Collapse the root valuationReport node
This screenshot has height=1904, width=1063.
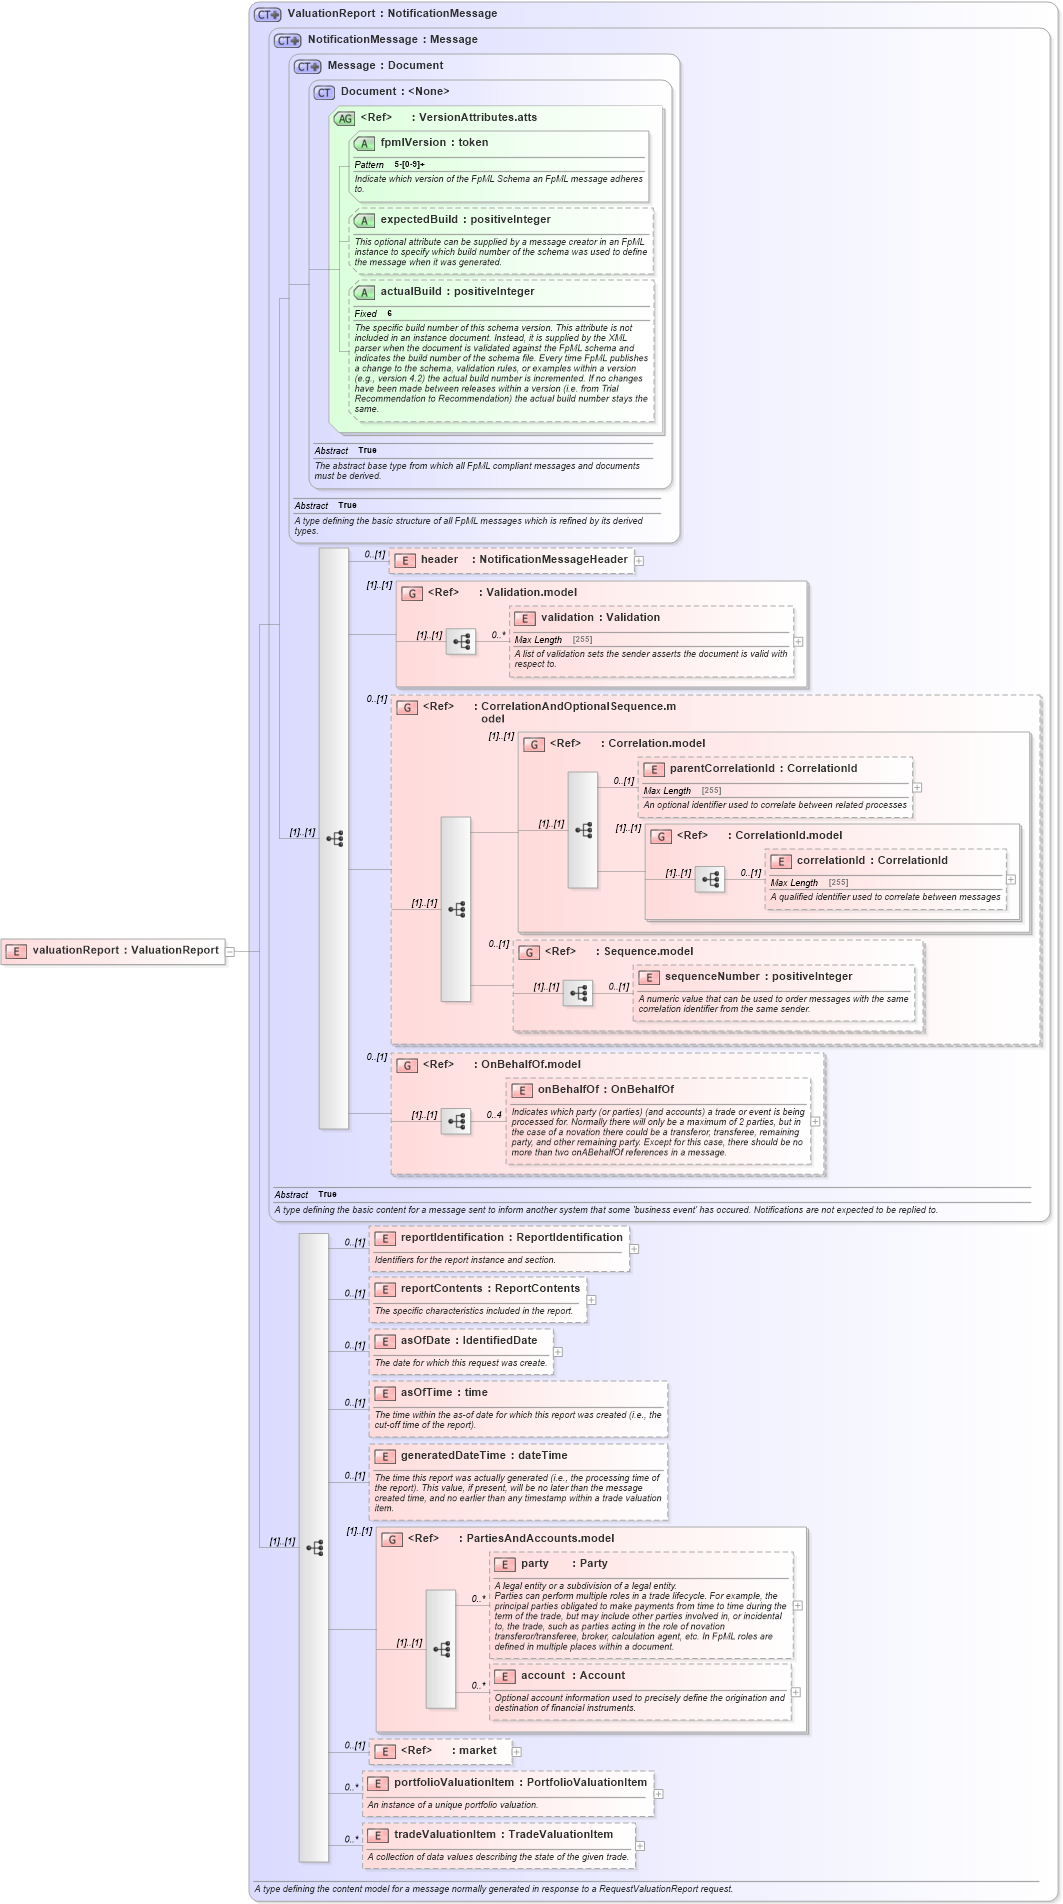click(230, 952)
